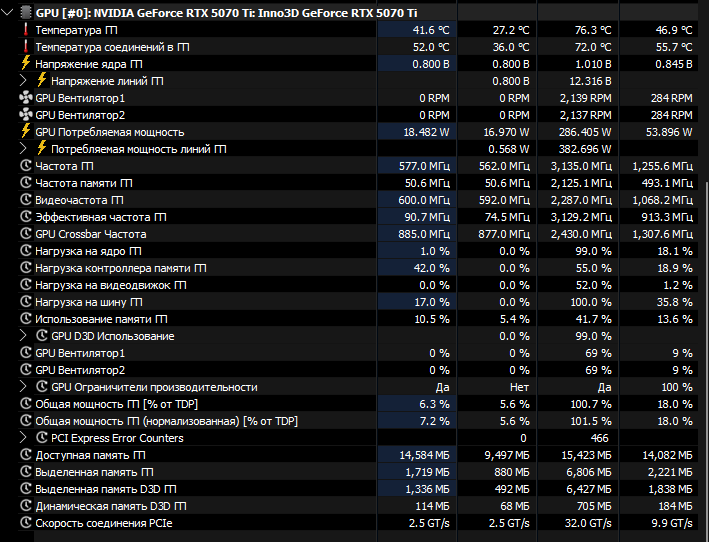This screenshot has height=542, width=709.
Task: Click clock icon beside GPU Crossbar Частота
Action: point(26,234)
